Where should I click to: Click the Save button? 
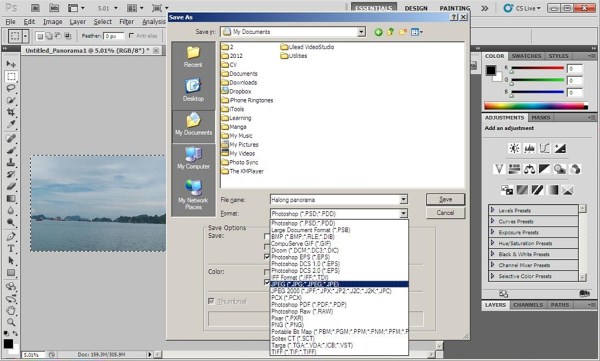point(445,199)
